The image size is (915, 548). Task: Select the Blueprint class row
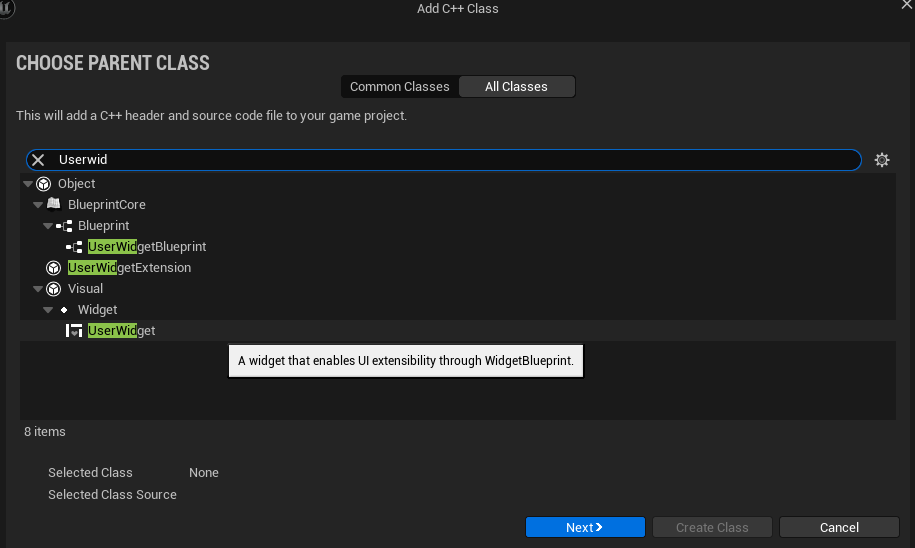tap(458, 226)
